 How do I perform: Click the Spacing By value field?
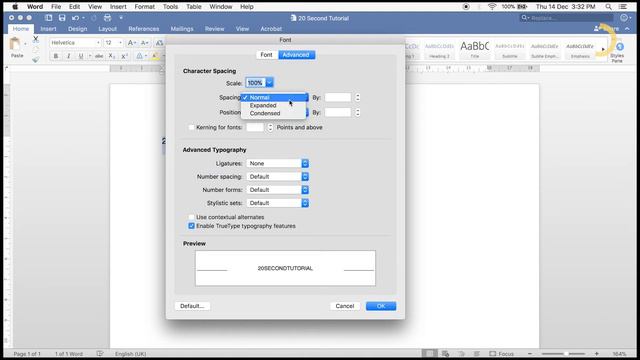(x=338, y=98)
